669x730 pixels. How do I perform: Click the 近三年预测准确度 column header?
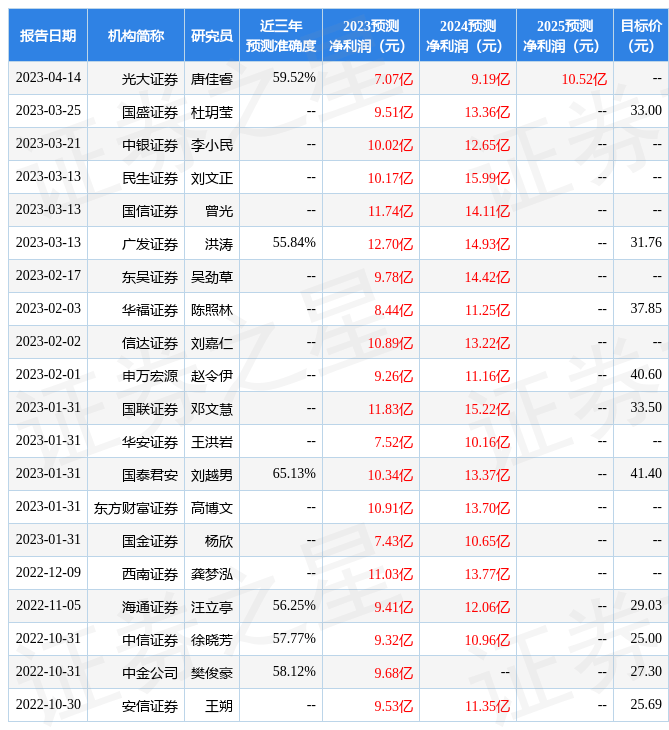pyautogui.click(x=281, y=36)
